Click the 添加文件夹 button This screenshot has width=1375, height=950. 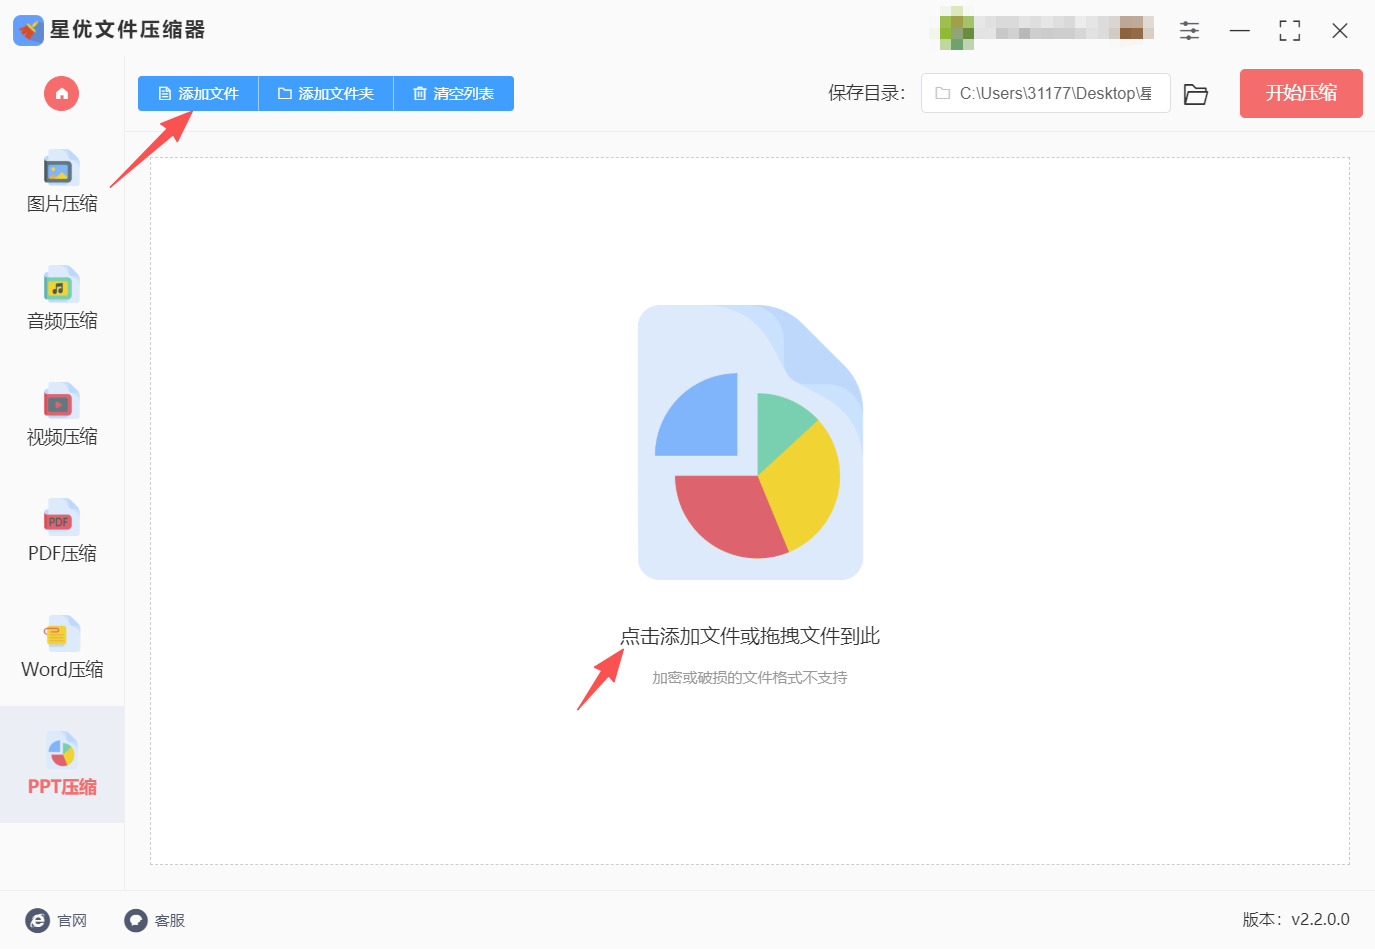326,94
